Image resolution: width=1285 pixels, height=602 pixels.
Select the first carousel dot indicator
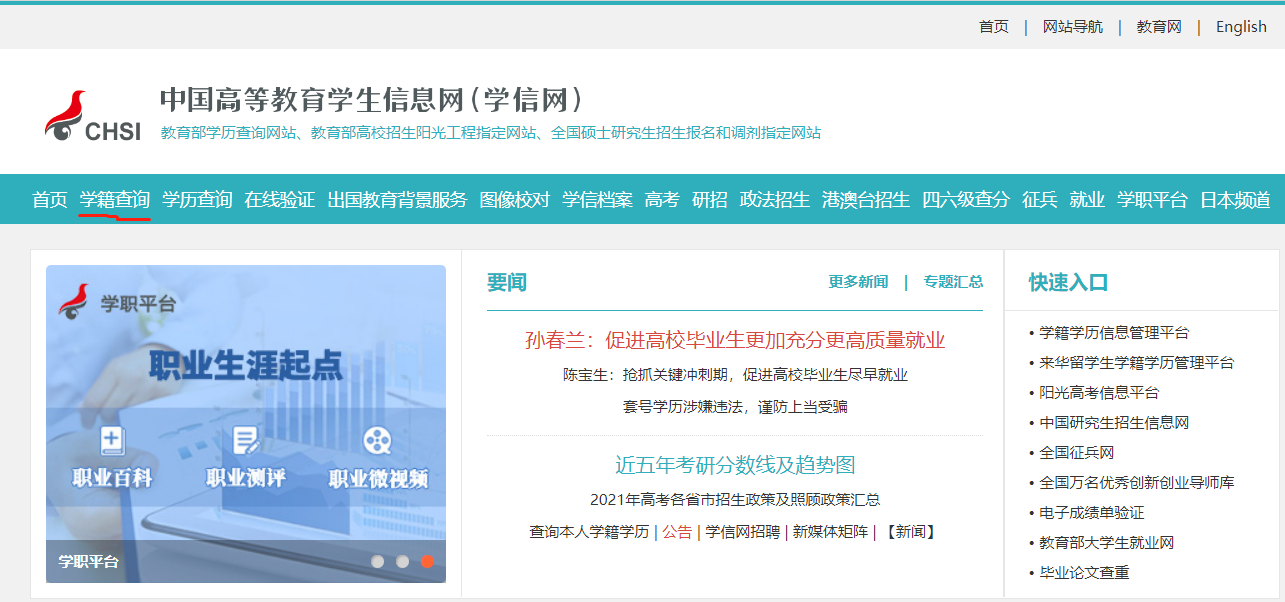point(377,561)
